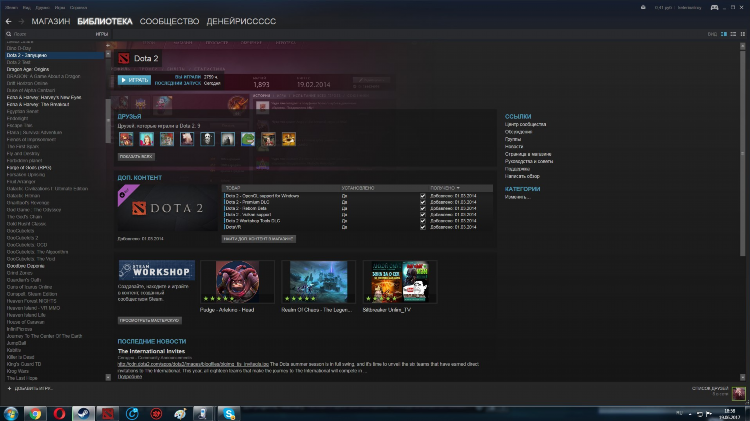Open Skype from the taskbar
The height and width of the screenshot is (421, 750).
pyautogui.click(x=229, y=413)
